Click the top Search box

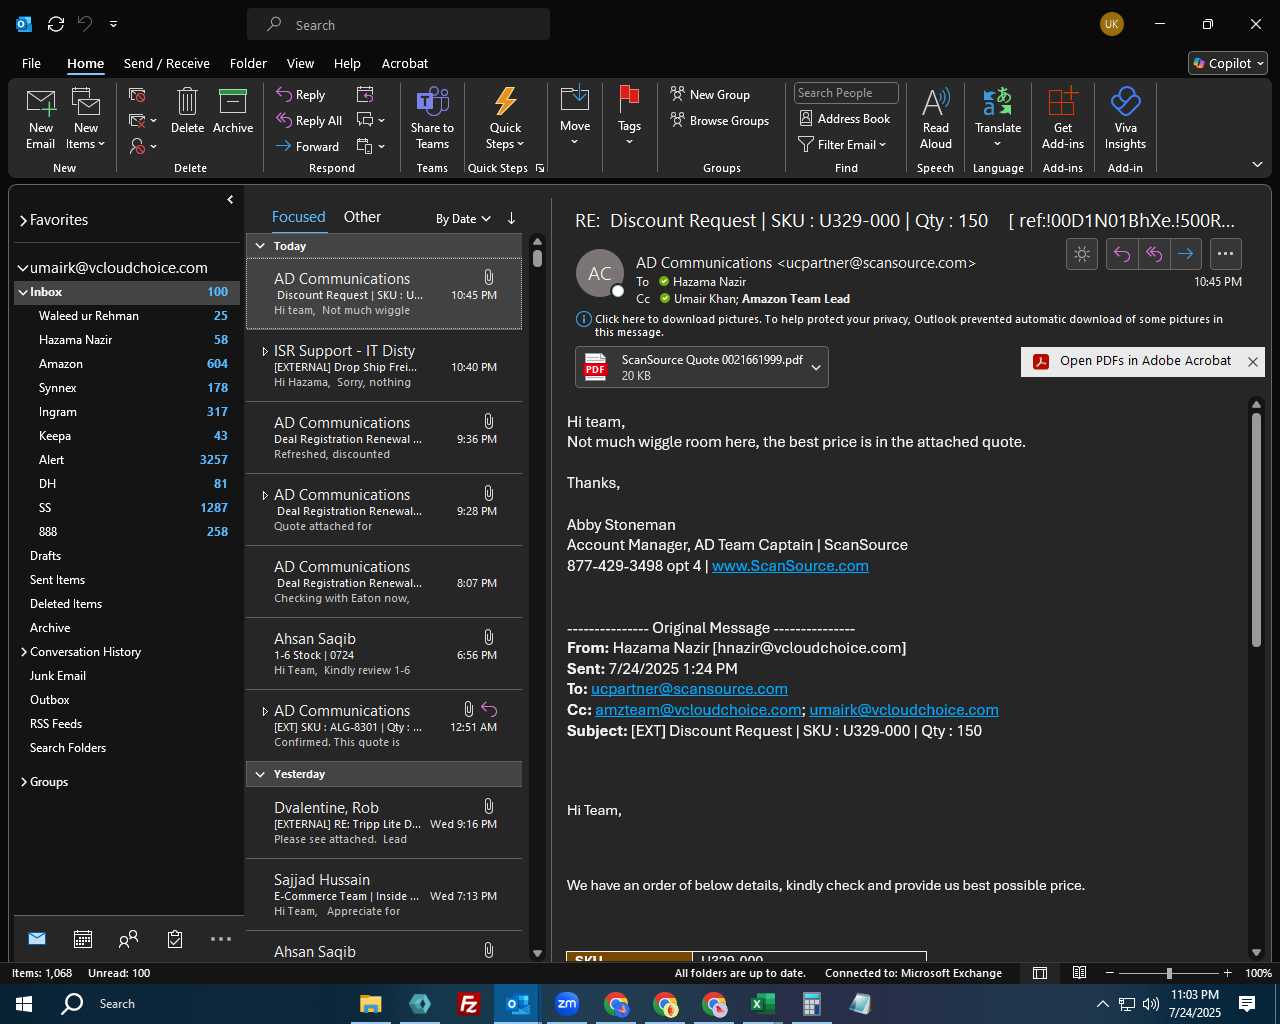(x=398, y=25)
